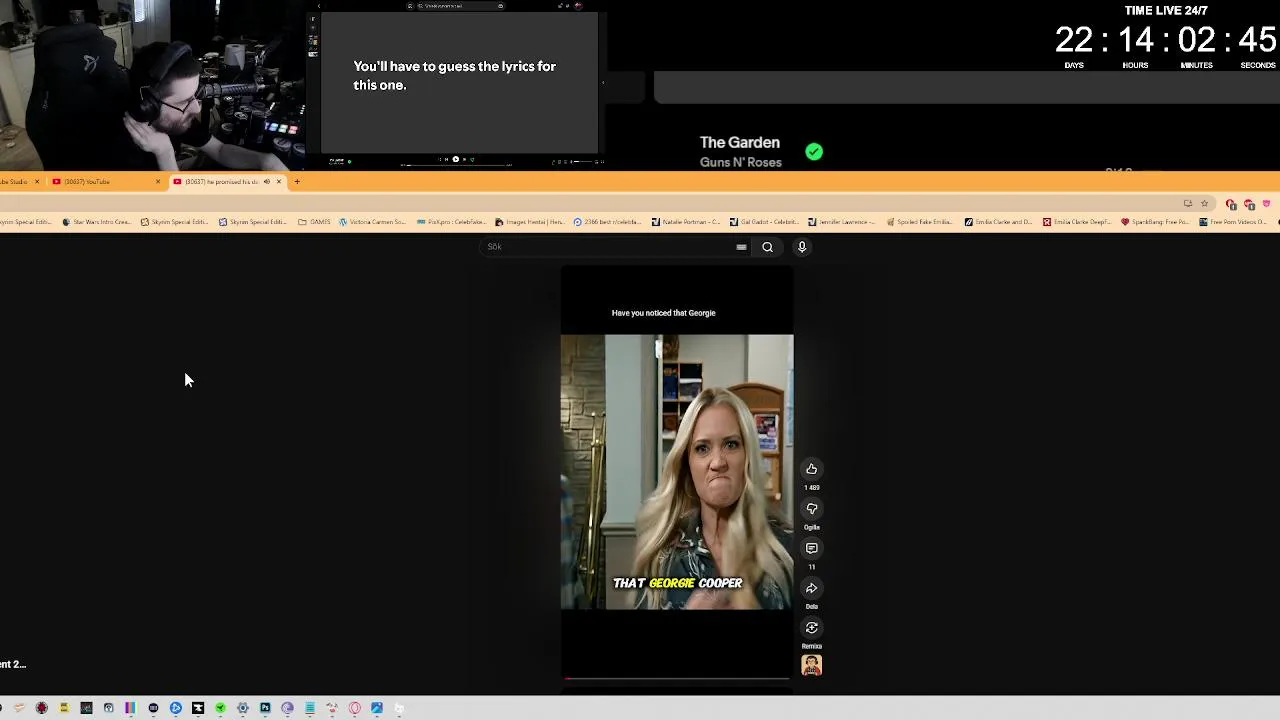The width and height of the screenshot is (1280, 720).
Task: Open the 'Gal Gadot' bookmark
Action: click(x=763, y=222)
